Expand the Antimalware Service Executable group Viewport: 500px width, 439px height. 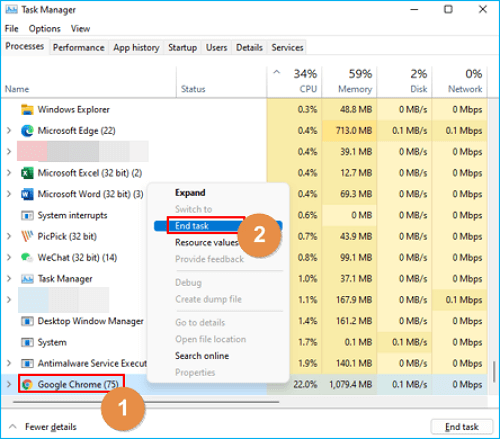click(9, 363)
